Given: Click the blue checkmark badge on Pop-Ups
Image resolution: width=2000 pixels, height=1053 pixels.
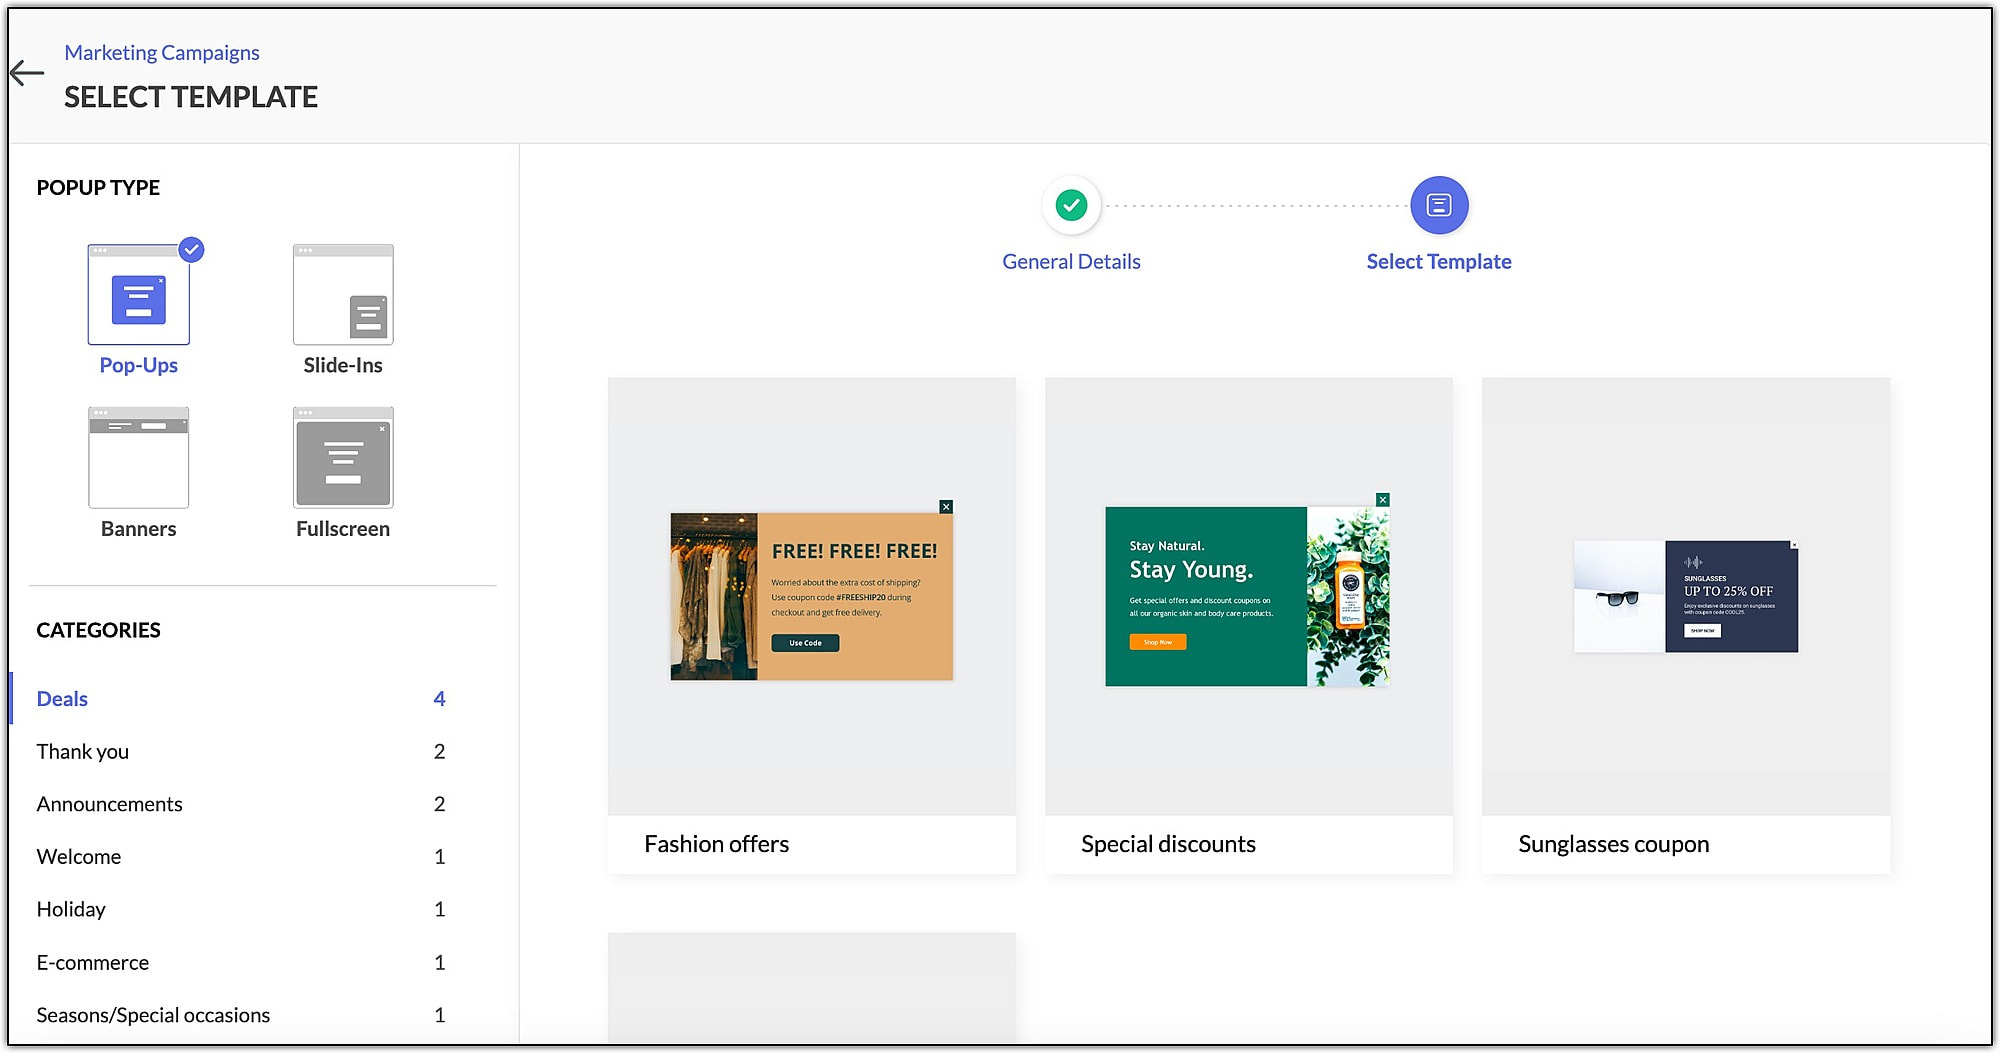Looking at the screenshot, I should click(x=191, y=250).
